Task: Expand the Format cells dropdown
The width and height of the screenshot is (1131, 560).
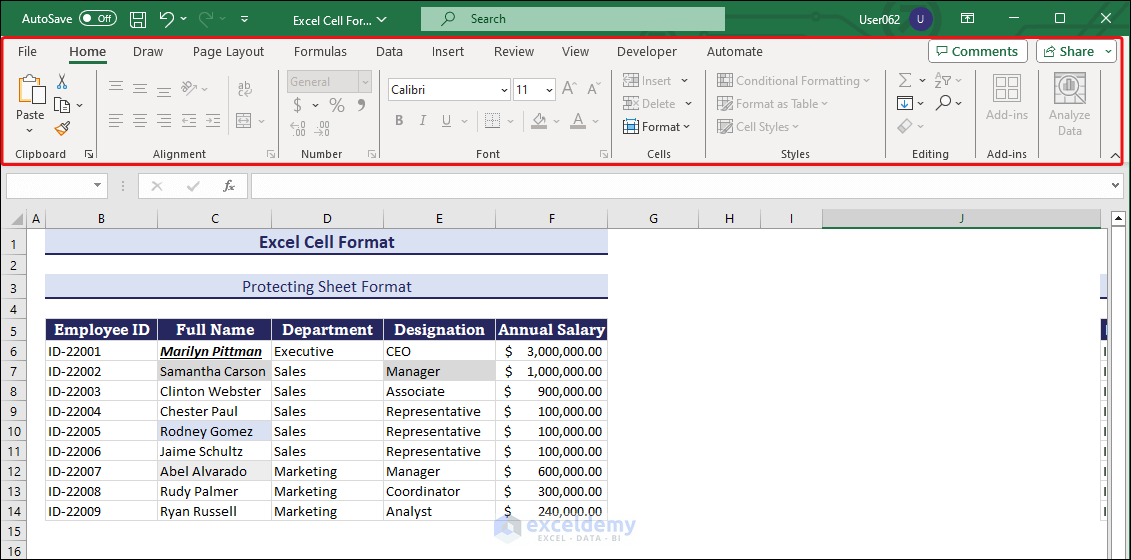Action: [x=657, y=127]
